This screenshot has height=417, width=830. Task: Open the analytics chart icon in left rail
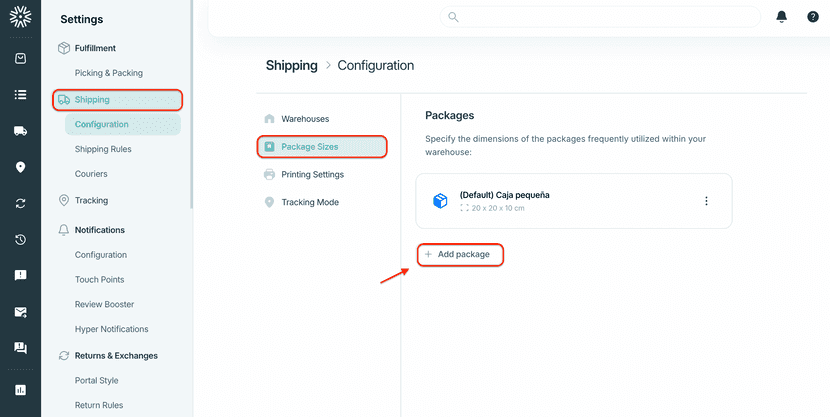click(20, 389)
